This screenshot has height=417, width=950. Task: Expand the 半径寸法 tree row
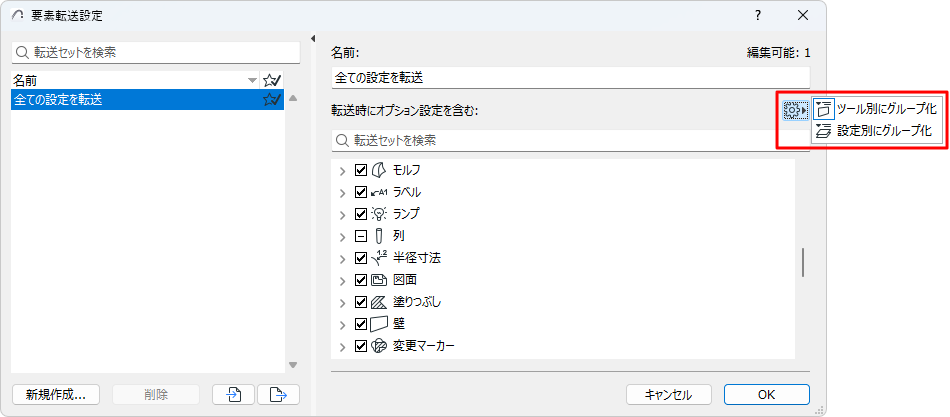point(342,258)
